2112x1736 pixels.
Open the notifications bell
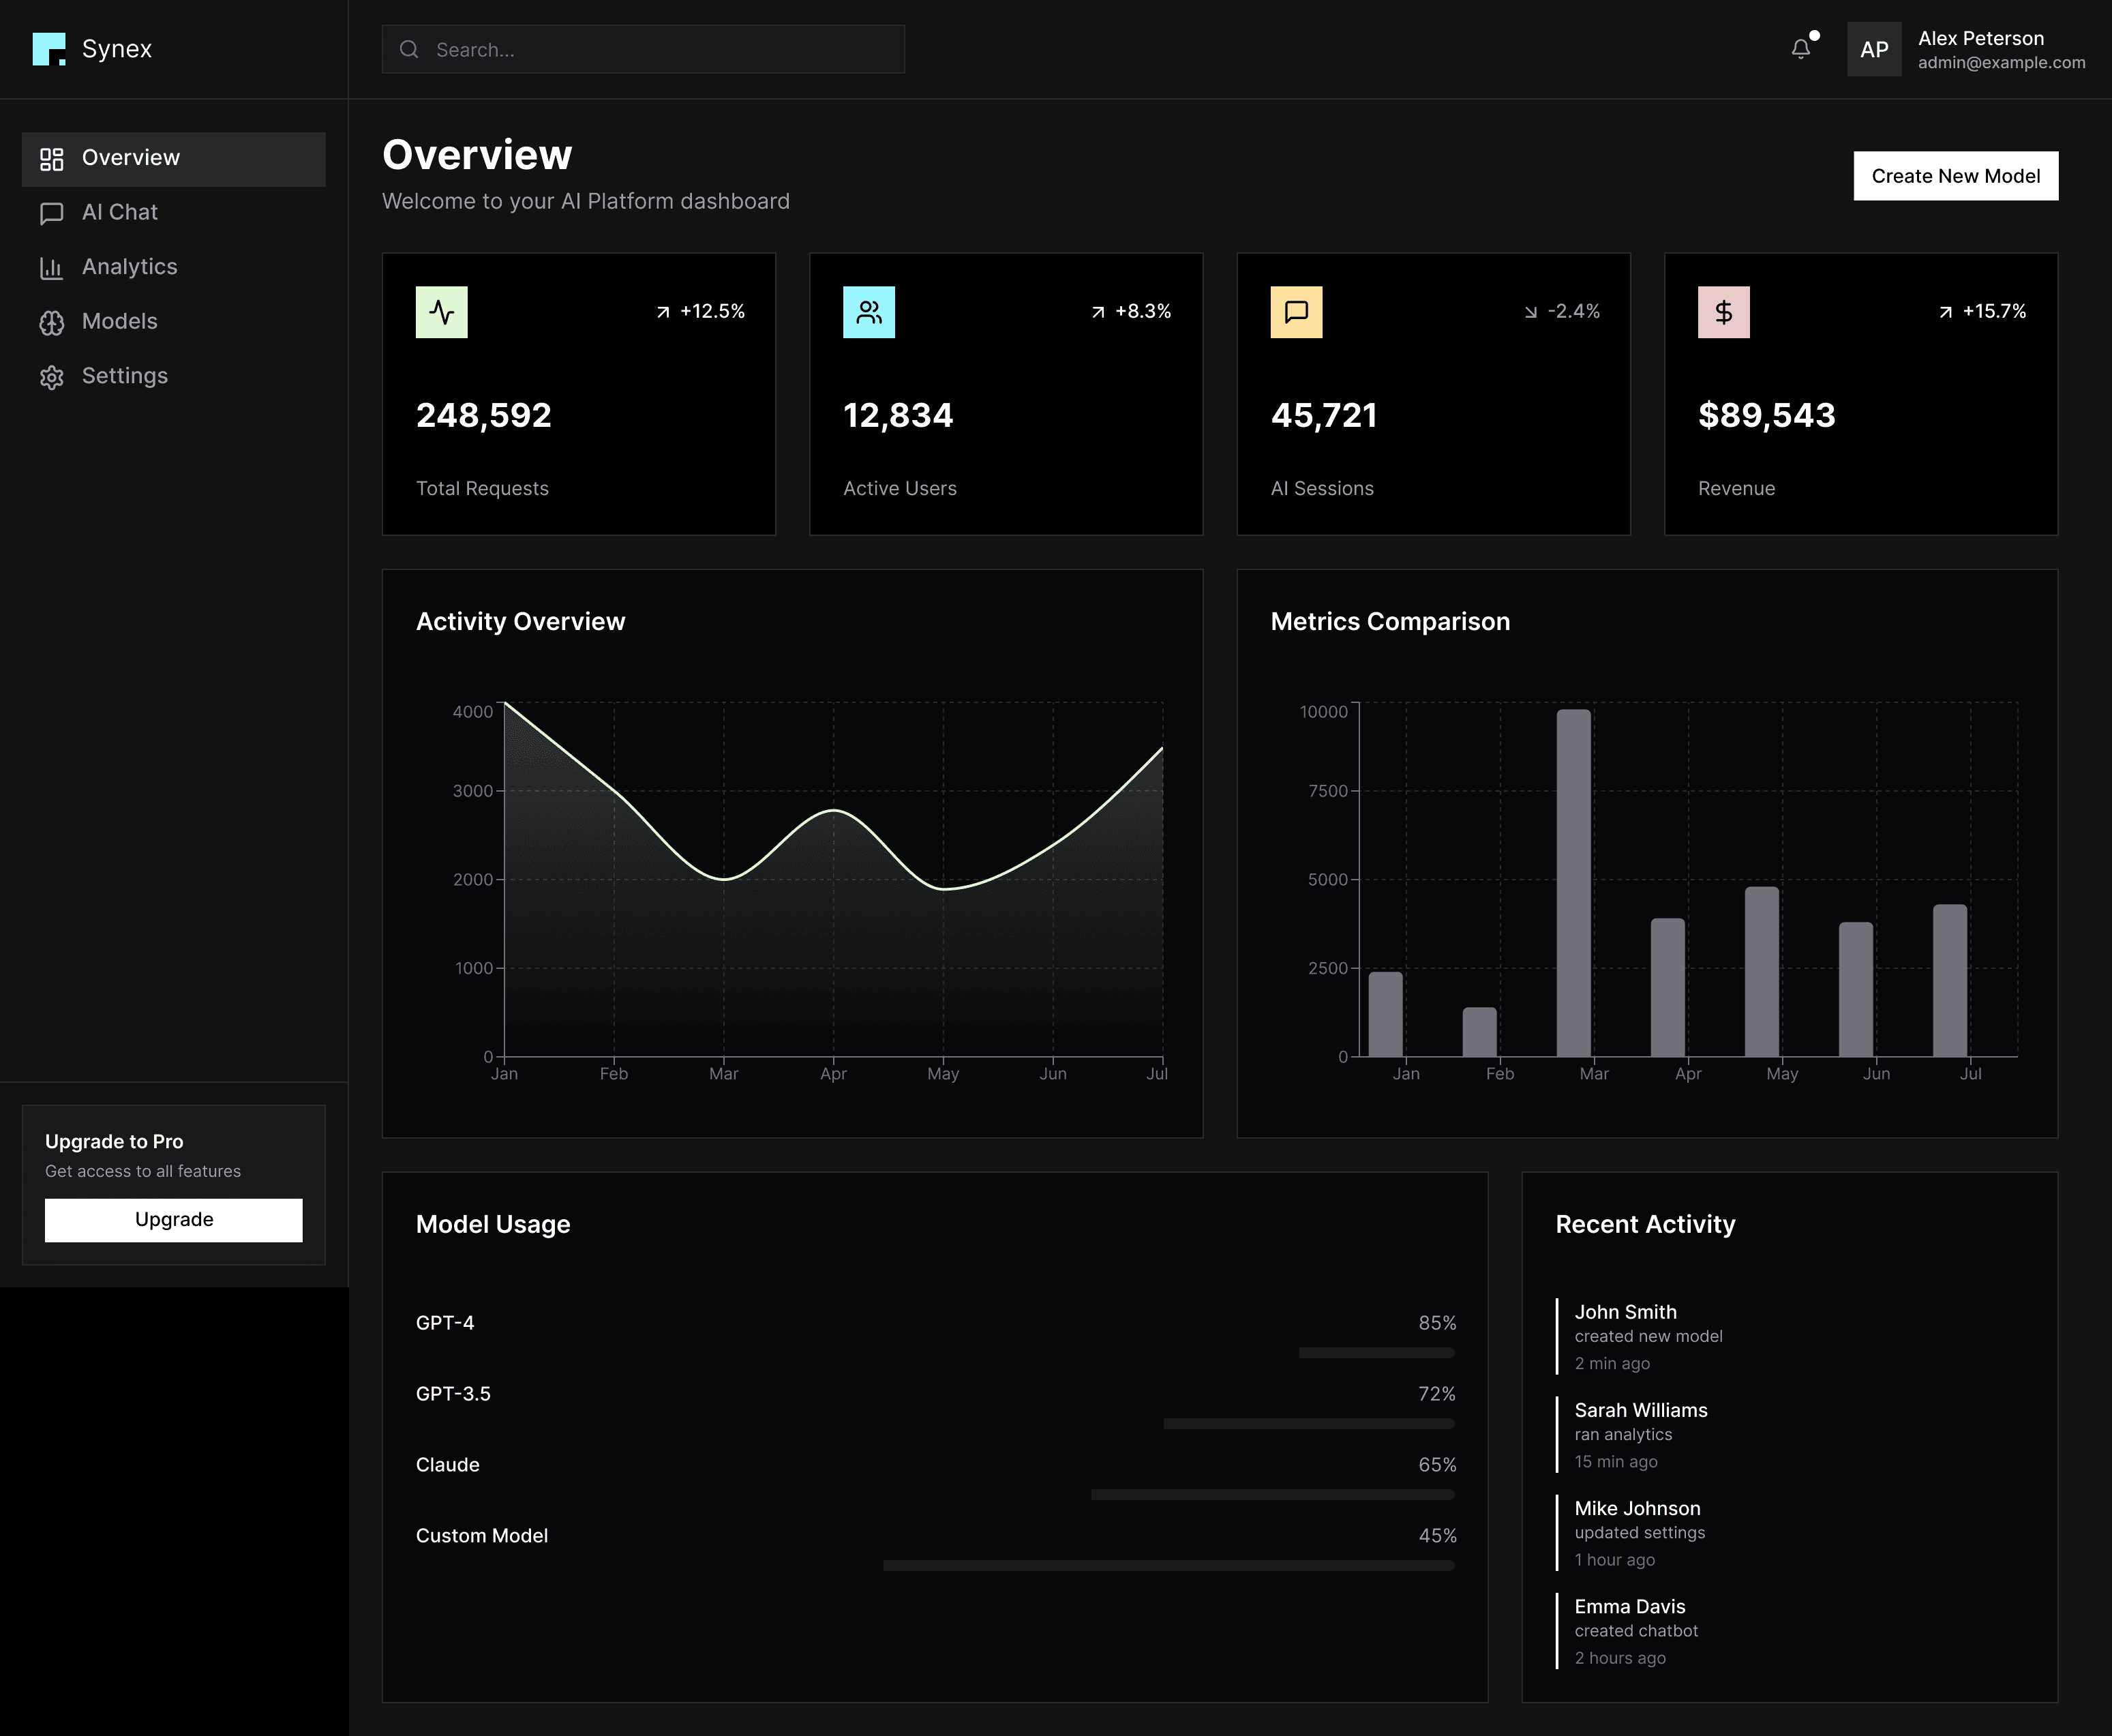(1800, 49)
